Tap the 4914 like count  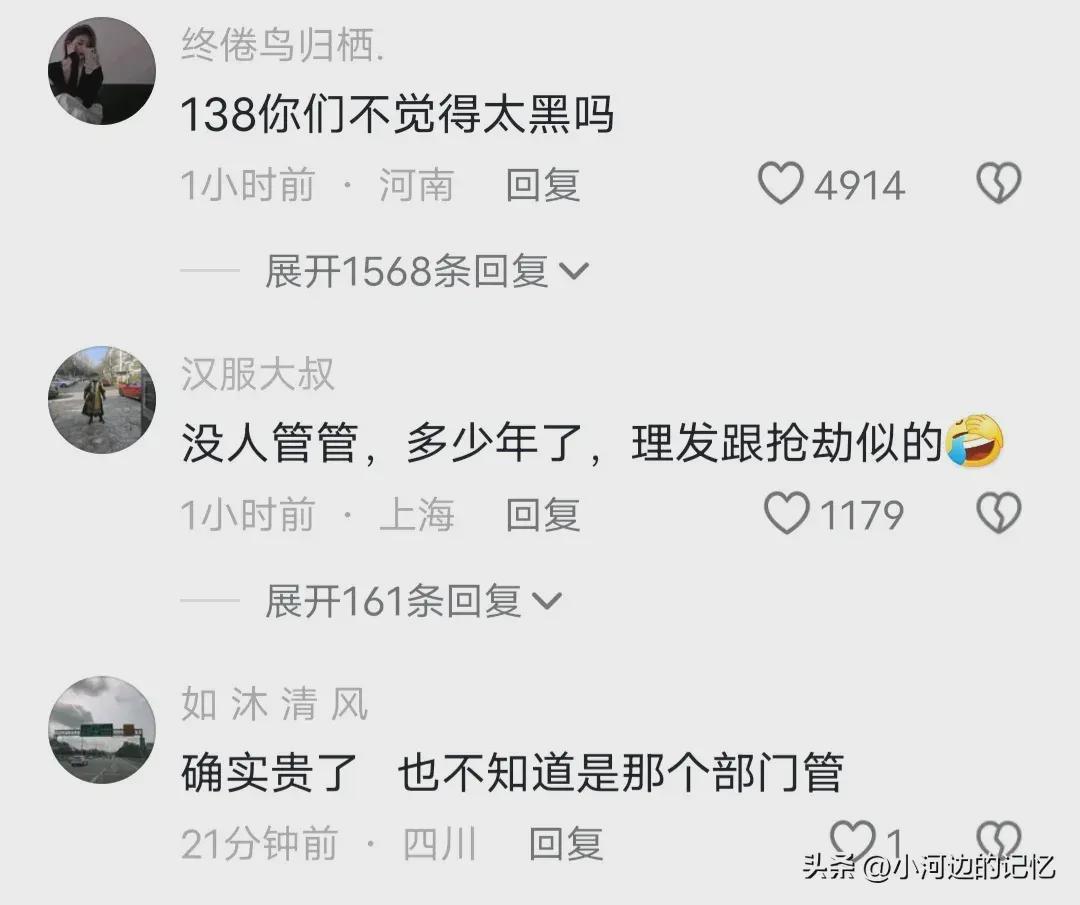(x=859, y=185)
